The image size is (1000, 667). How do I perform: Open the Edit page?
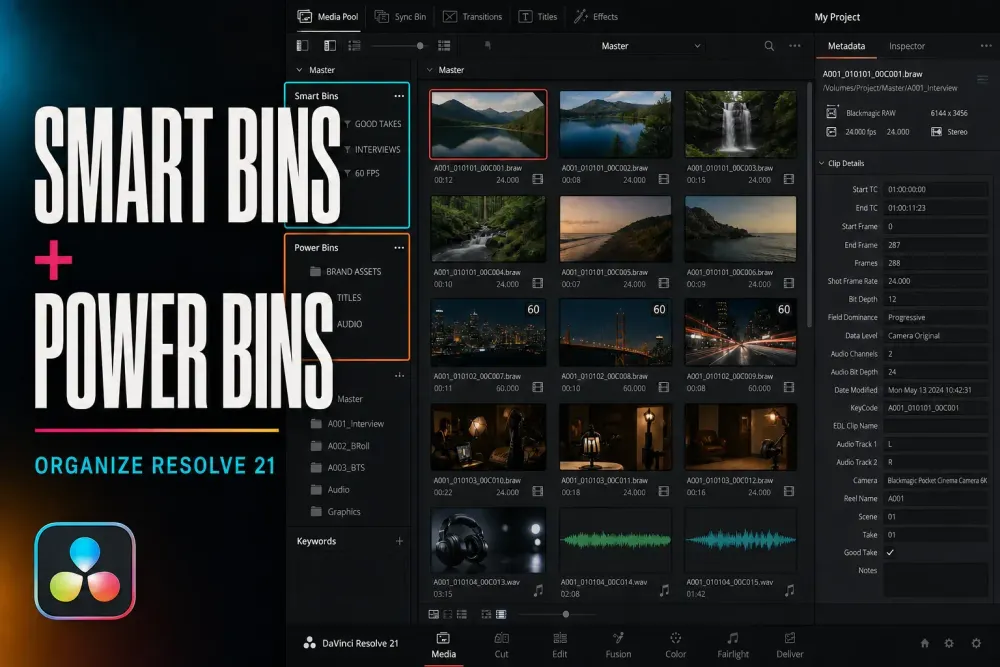[x=560, y=645]
